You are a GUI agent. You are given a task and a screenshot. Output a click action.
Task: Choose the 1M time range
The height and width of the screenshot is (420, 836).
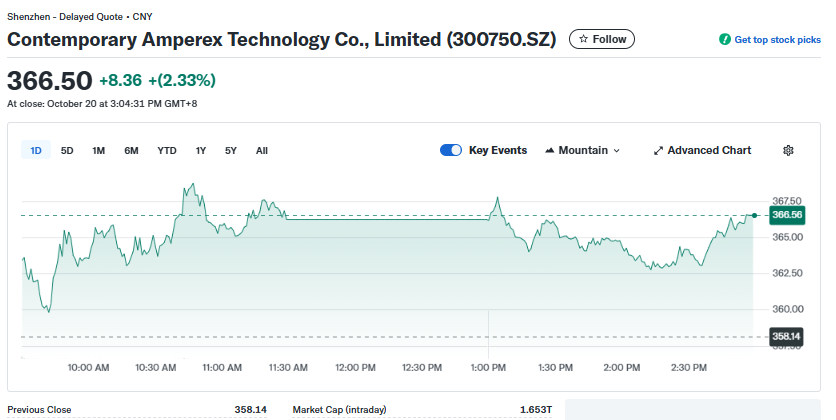(x=99, y=151)
